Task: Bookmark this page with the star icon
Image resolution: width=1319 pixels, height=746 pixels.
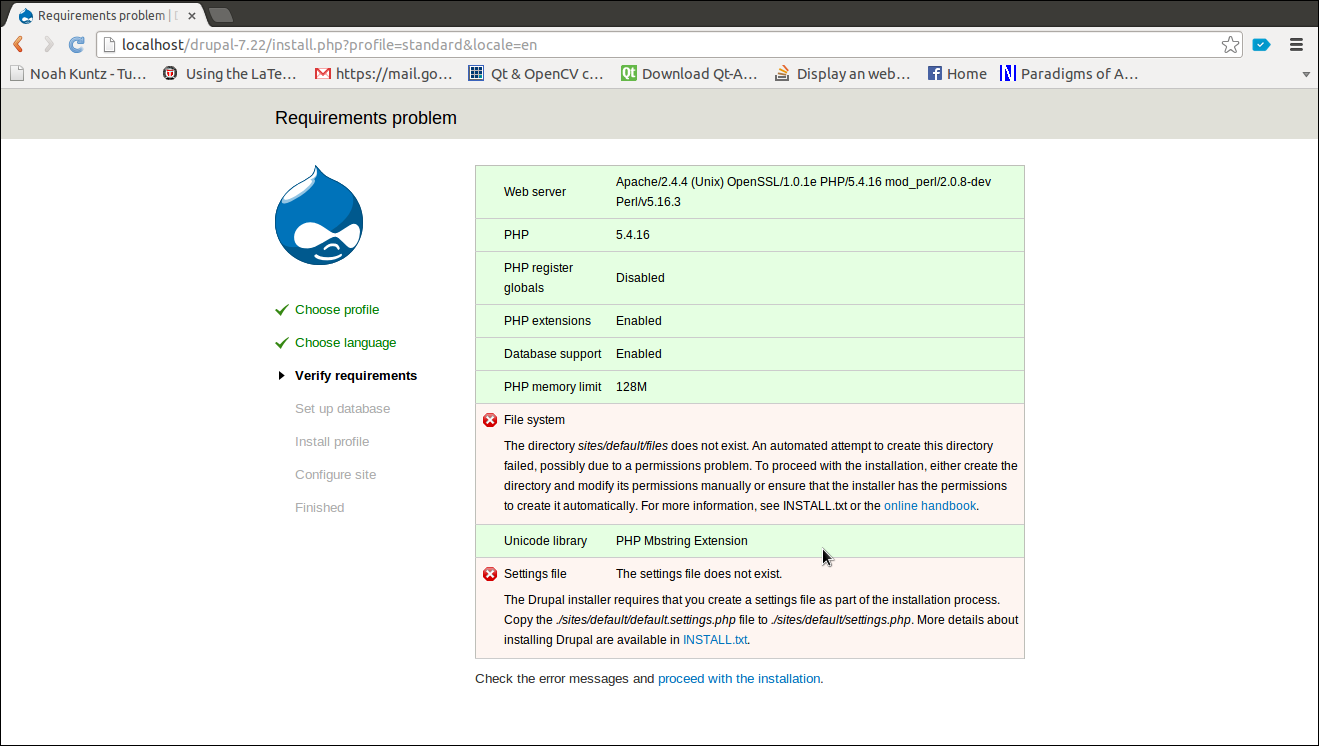Action: click(1230, 44)
